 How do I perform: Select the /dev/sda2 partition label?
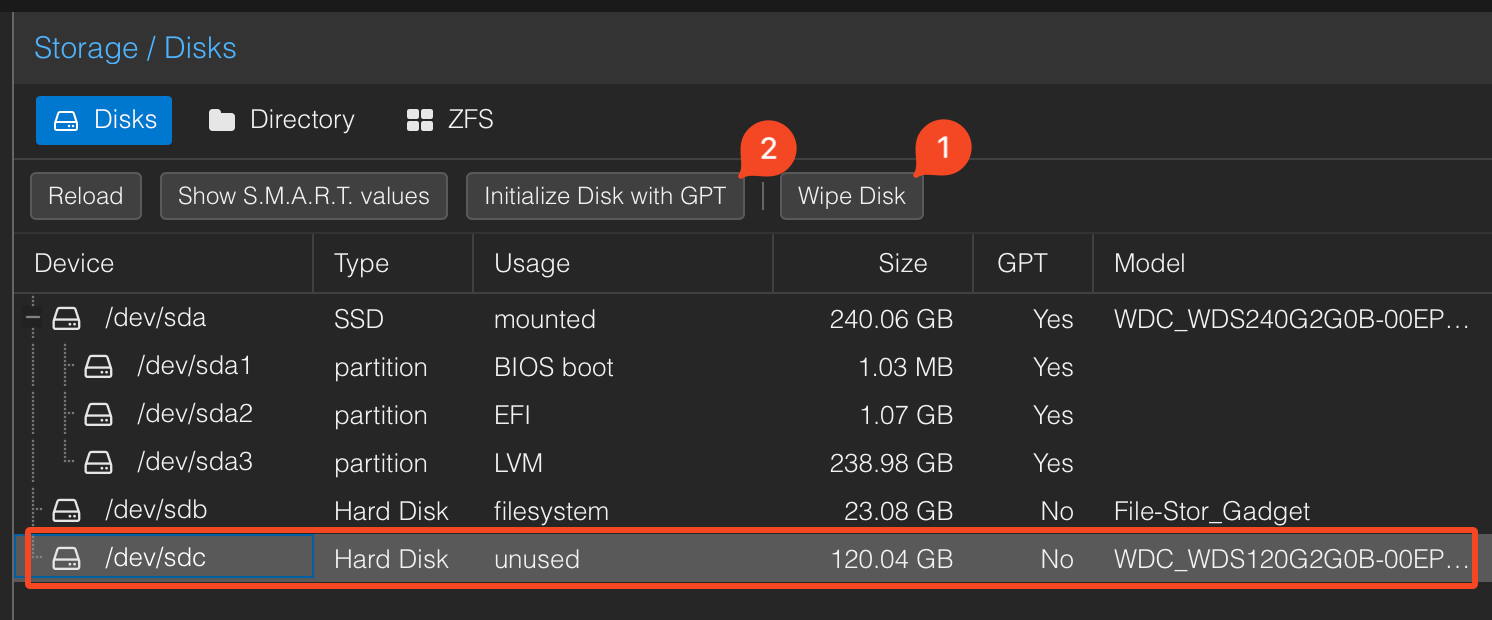point(195,415)
